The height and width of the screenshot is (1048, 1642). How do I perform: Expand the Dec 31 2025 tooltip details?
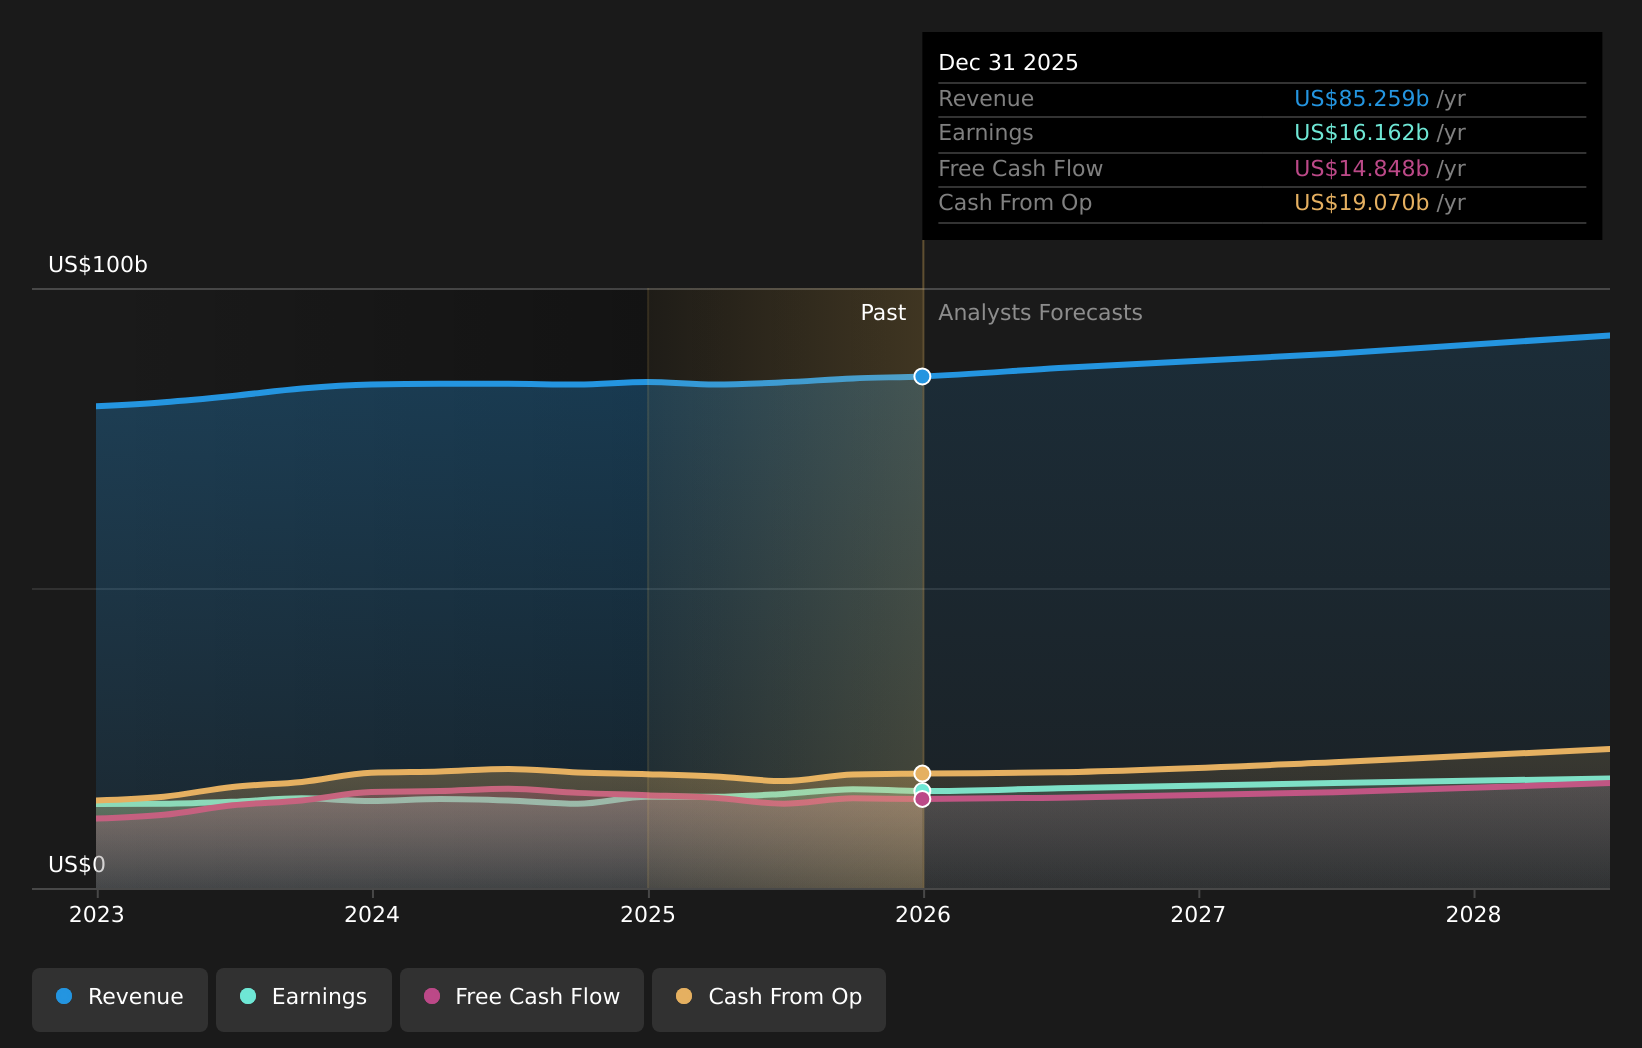[x=1008, y=62]
